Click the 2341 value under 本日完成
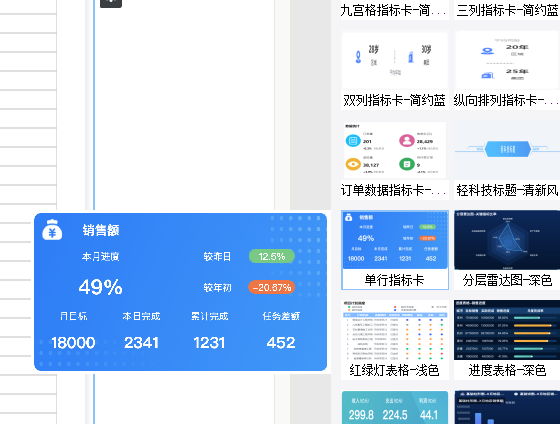This screenshot has height=424, width=560. (141, 343)
